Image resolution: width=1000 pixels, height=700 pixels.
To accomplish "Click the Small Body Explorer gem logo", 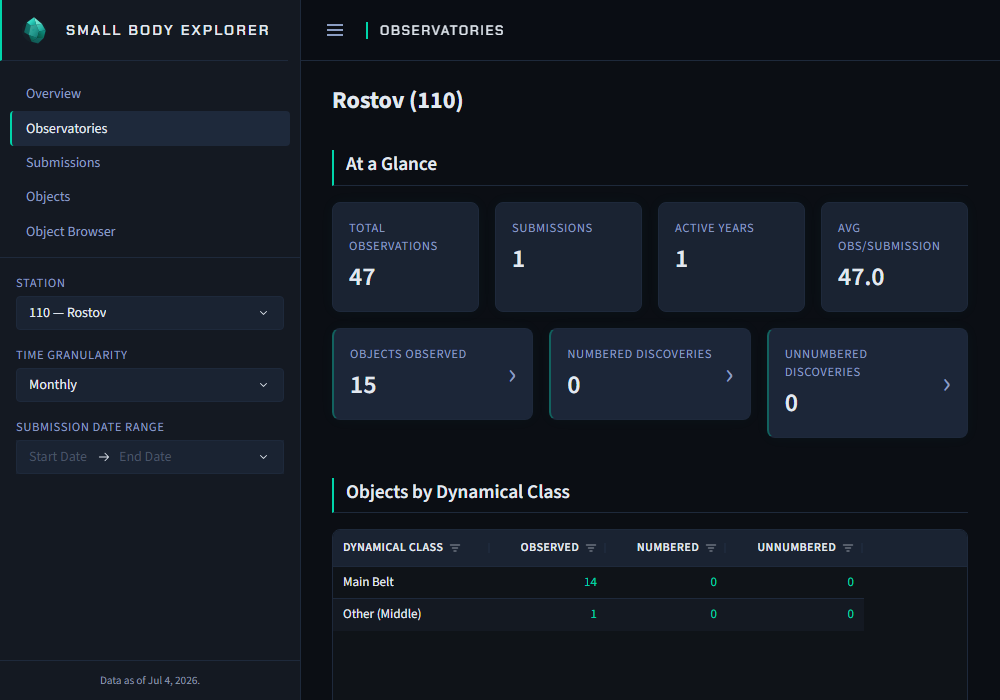I will click(x=34, y=30).
